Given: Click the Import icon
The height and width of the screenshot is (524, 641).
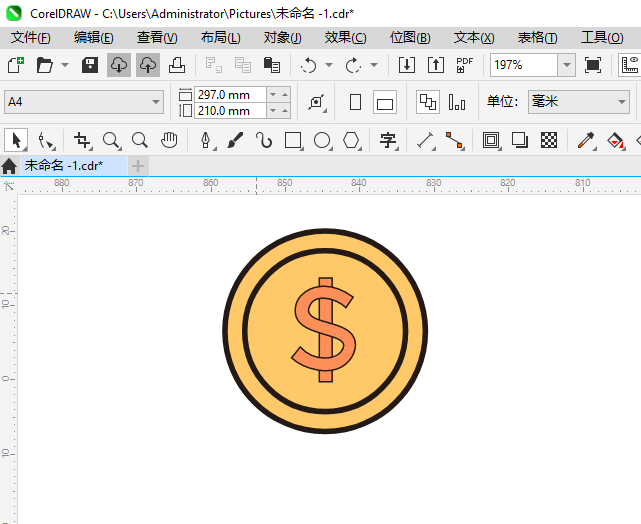Looking at the screenshot, I should click(x=407, y=65).
